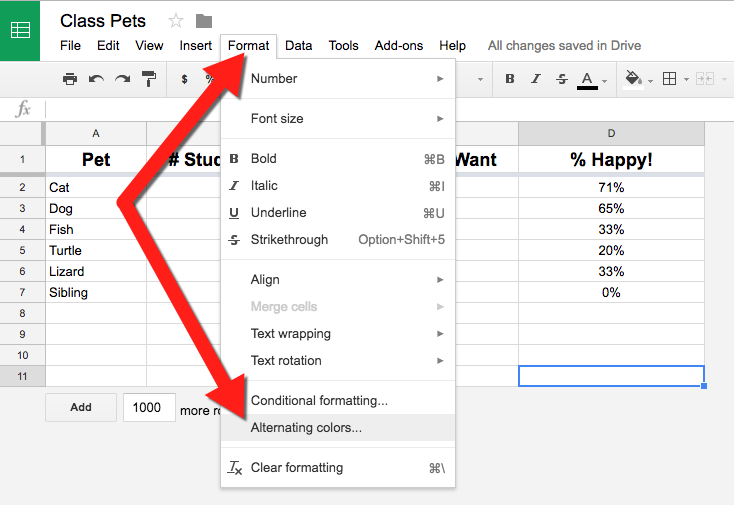Image resolution: width=734 pixels, height=505 pixels.
Task: Open the text color picker
Action: pos(587,79)
